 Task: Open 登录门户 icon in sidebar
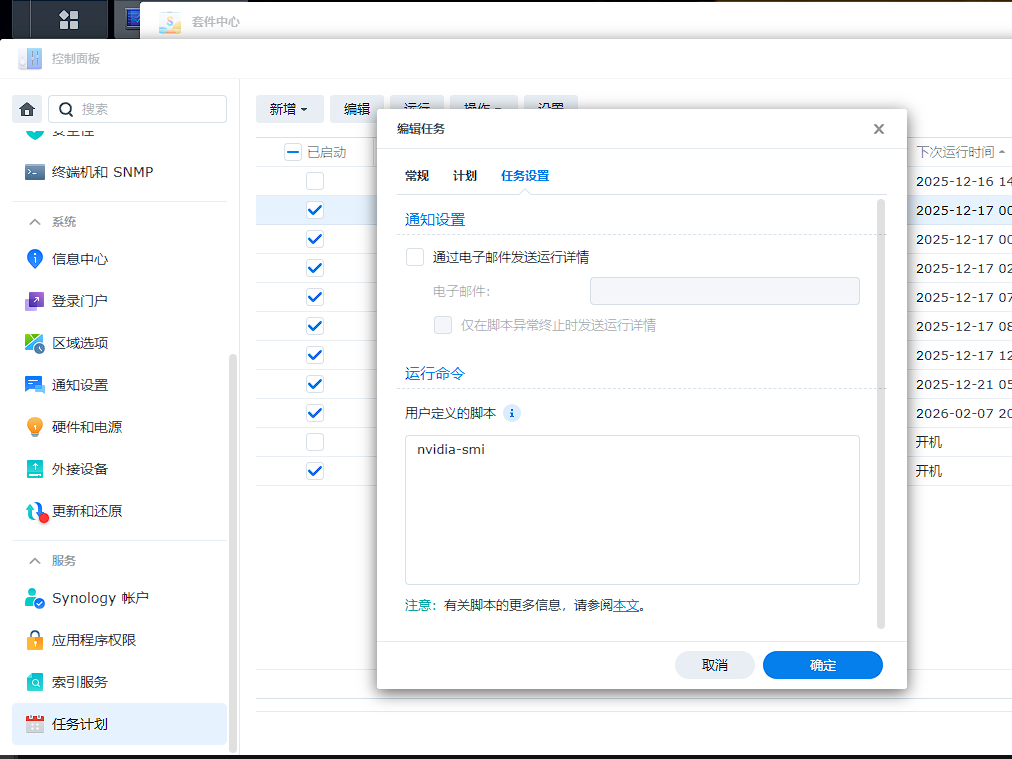(35, 301)
